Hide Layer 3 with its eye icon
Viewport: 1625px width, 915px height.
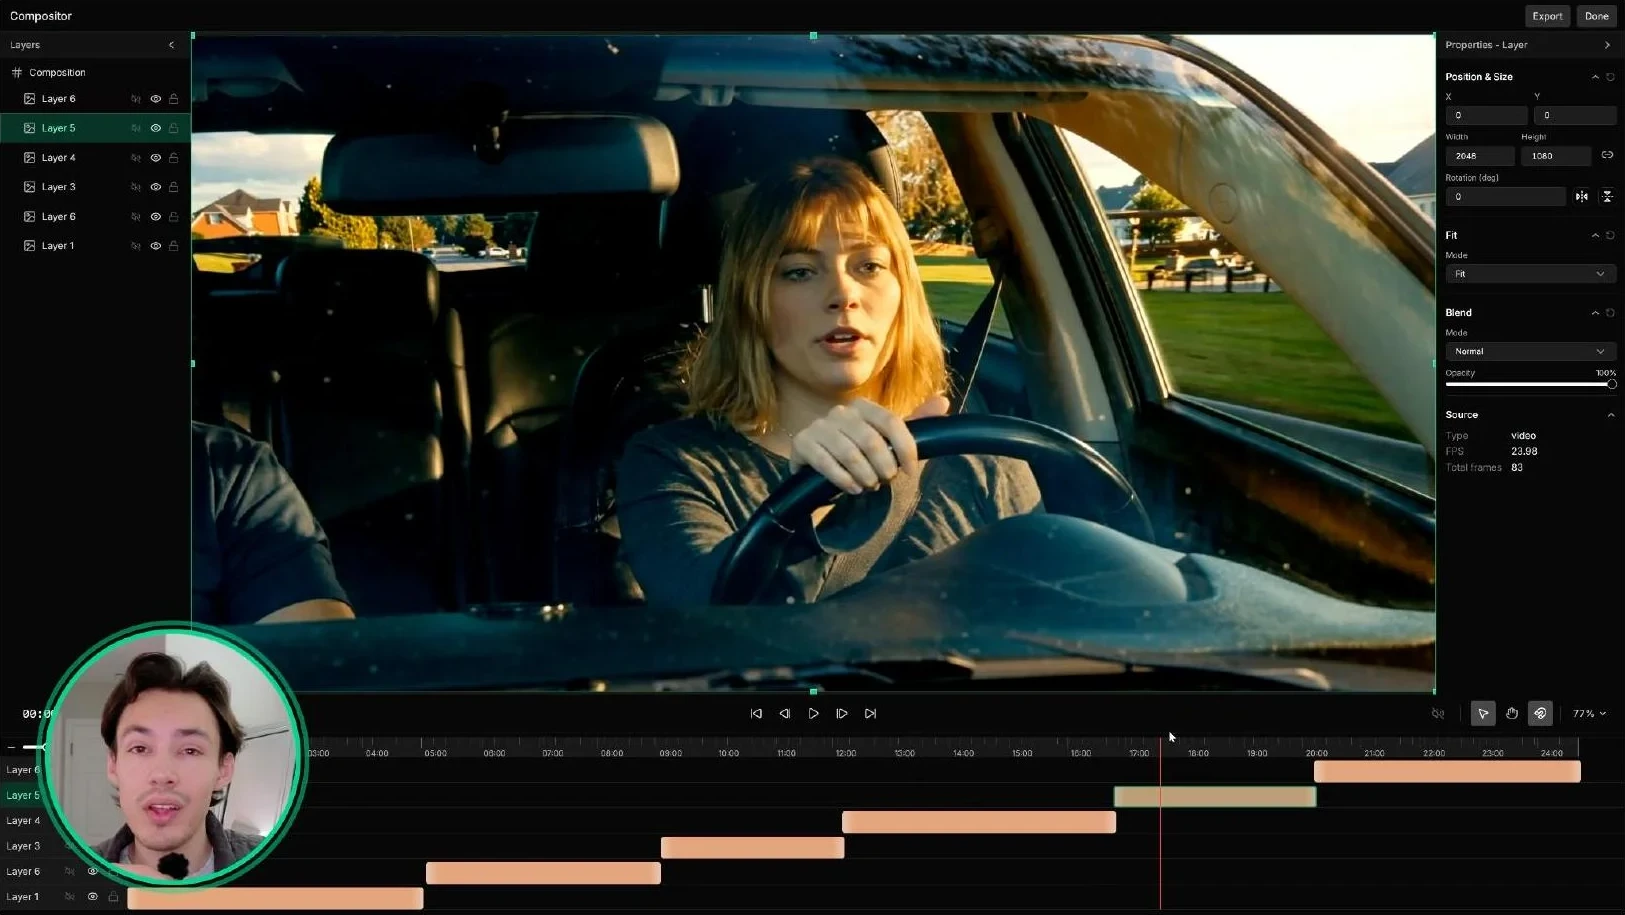click(156, 187)
